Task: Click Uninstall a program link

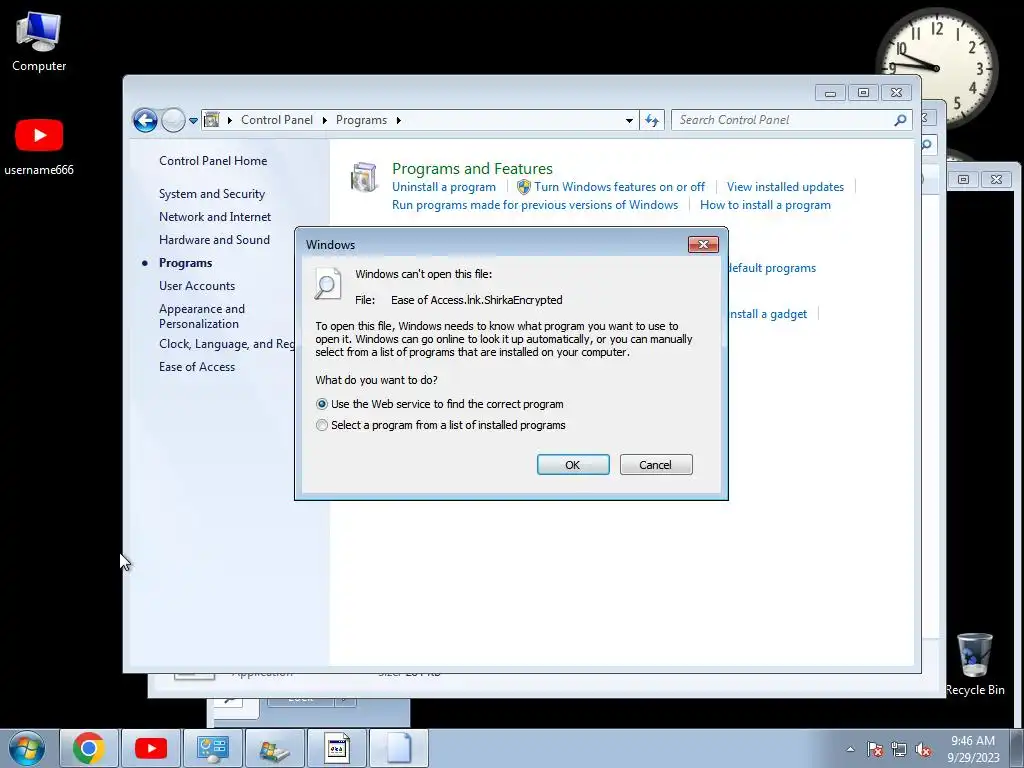Action: 443,187
